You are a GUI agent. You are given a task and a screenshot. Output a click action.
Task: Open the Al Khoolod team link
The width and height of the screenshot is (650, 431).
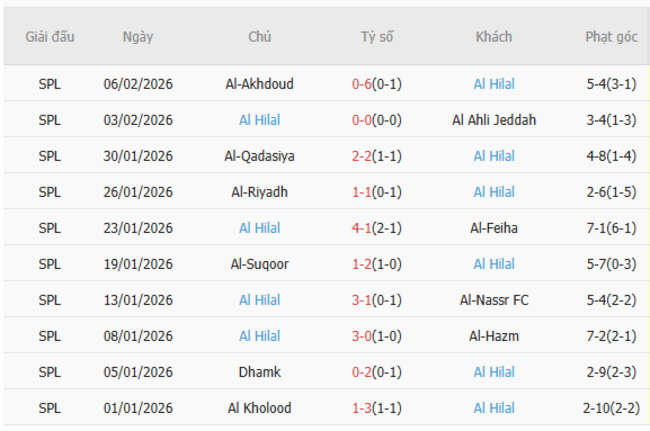point(260,408)
